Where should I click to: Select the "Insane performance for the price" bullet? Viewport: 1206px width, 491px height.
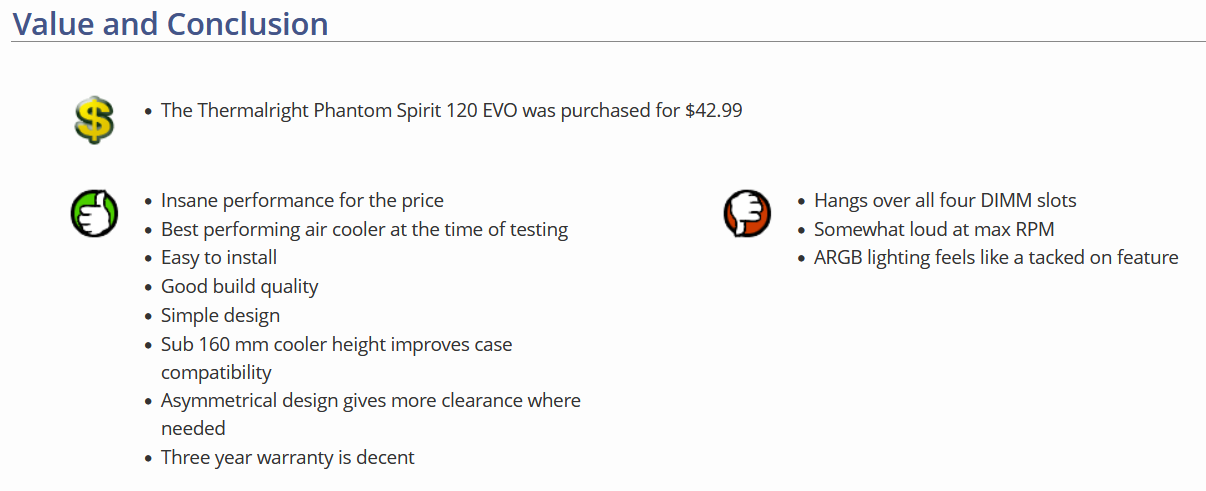click(302, 200)
